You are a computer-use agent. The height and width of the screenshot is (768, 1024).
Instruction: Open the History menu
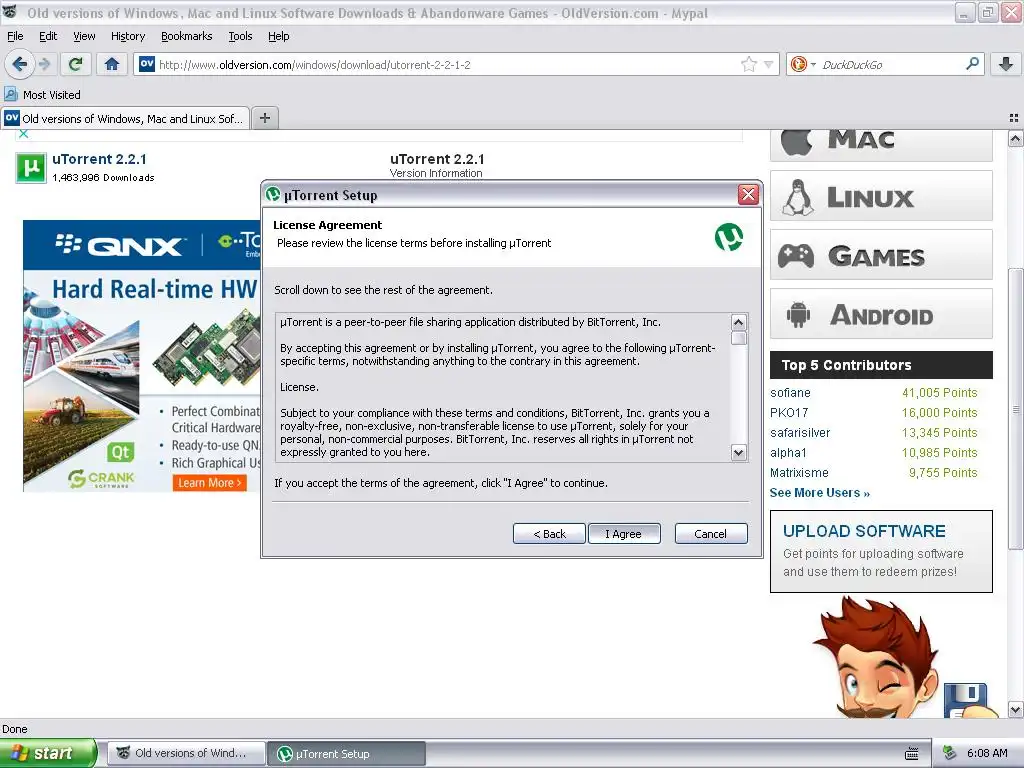(127, 36)
